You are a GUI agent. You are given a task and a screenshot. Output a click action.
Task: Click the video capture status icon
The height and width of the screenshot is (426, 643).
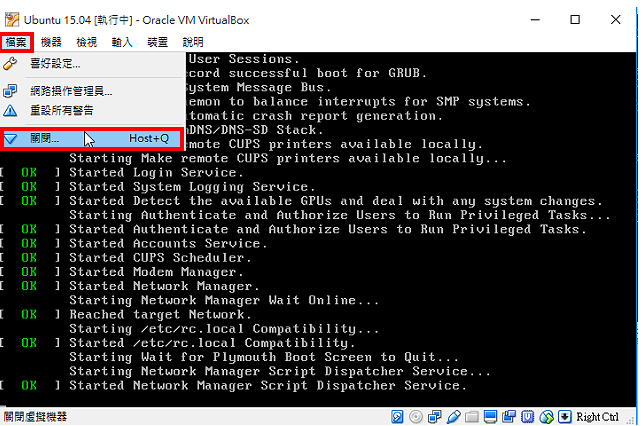[x=509, y=417]
